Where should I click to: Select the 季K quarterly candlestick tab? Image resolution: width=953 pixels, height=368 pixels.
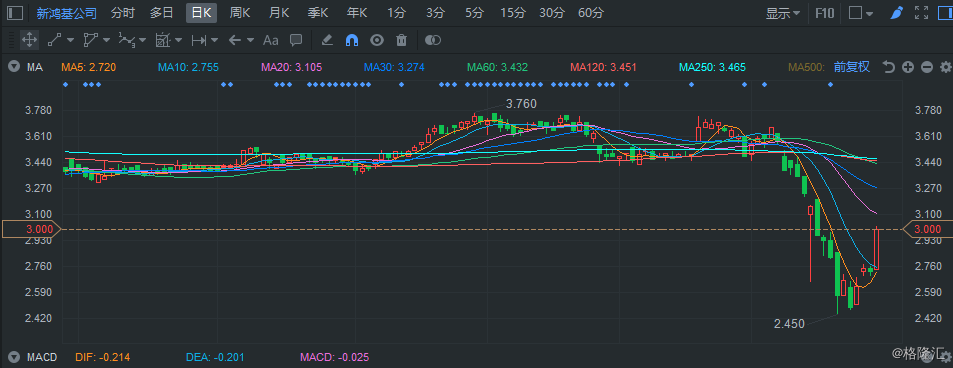318,13
